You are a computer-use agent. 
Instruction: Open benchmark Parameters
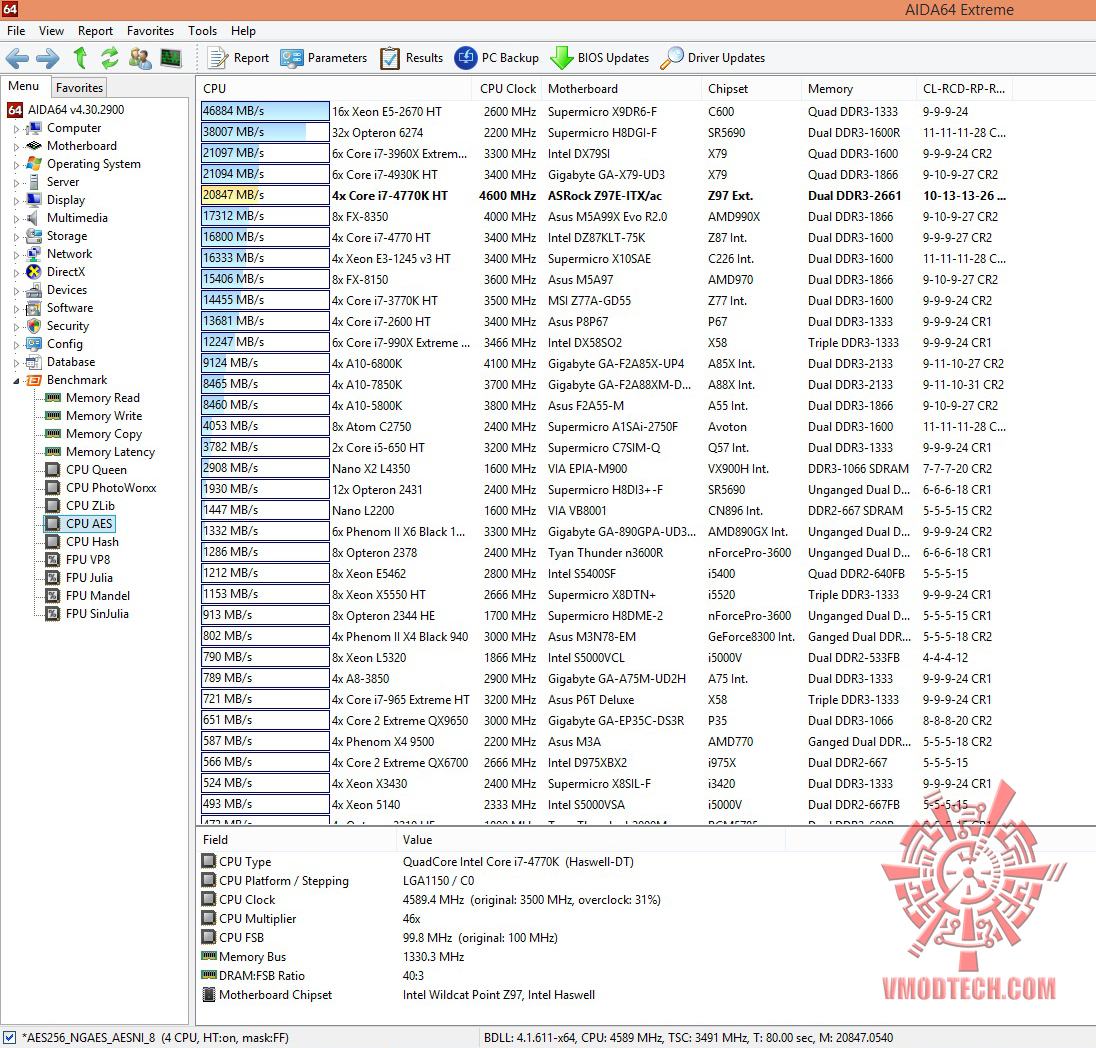(x=324, y=58)
